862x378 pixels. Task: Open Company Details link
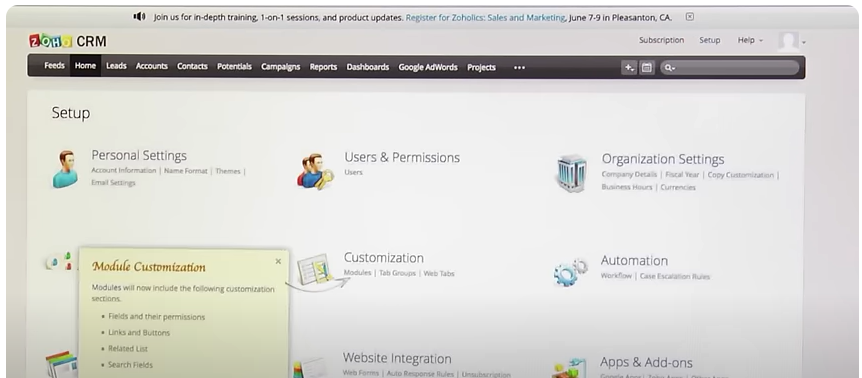coord(629,175)
